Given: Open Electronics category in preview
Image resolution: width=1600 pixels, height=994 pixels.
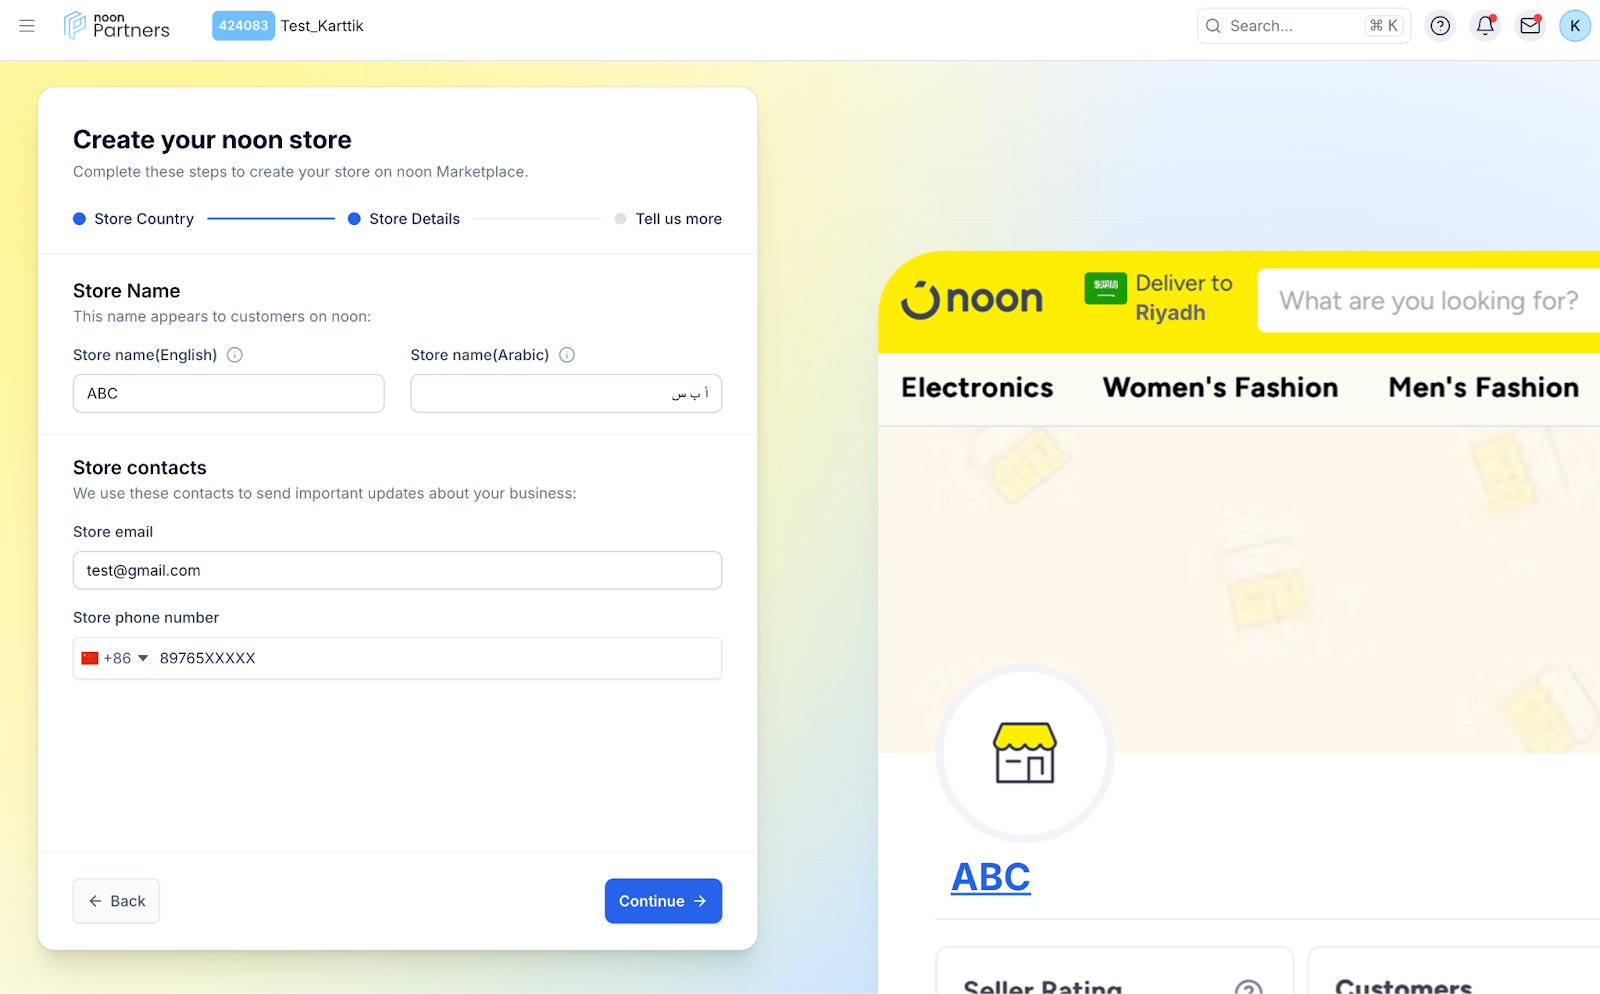Looking at the screenshot, I should [x=977, y=388].
